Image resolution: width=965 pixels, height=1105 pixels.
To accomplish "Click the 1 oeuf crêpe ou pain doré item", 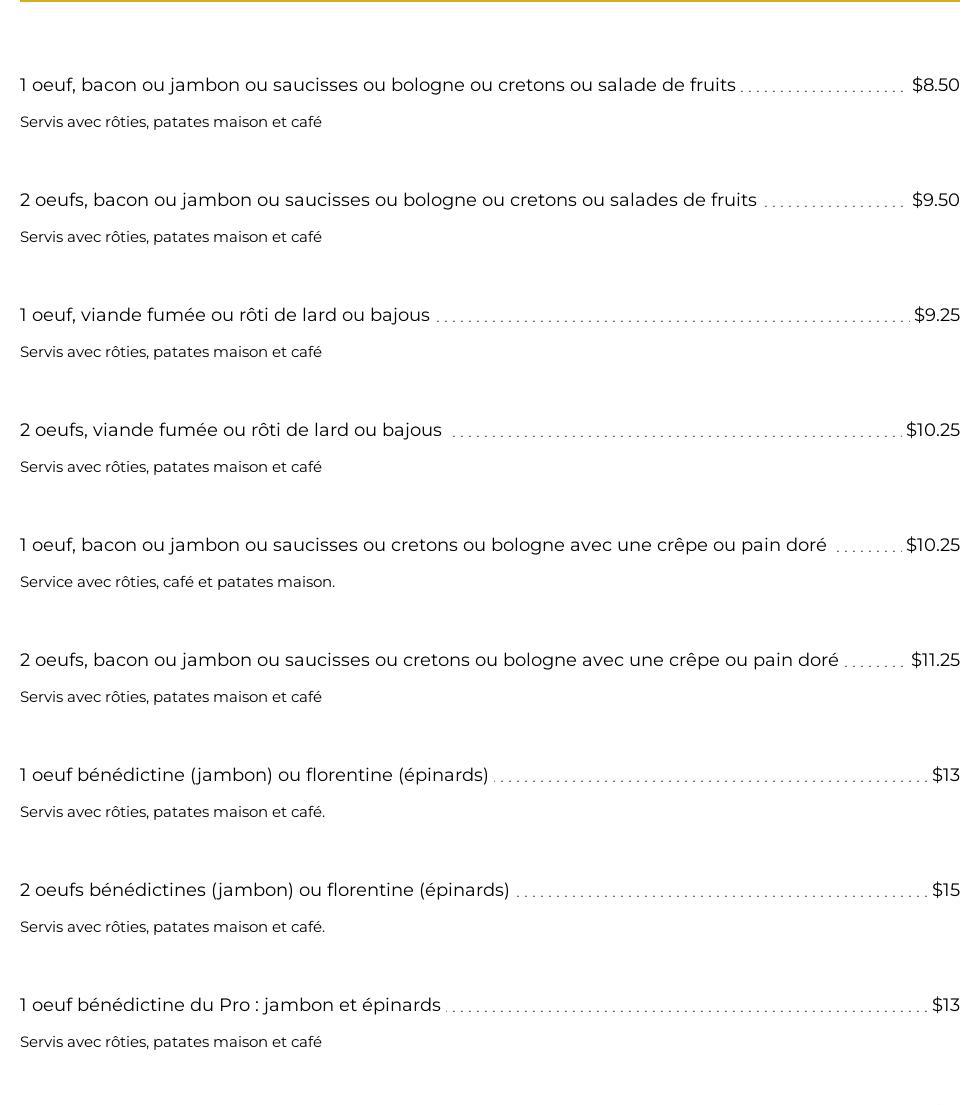I will [x=423, y=545].
